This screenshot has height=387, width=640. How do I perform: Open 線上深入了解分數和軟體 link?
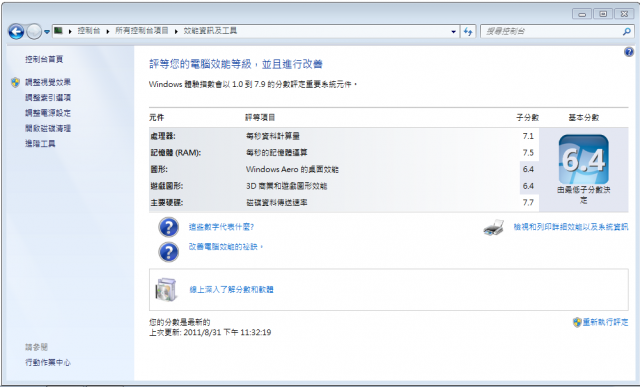231,289
